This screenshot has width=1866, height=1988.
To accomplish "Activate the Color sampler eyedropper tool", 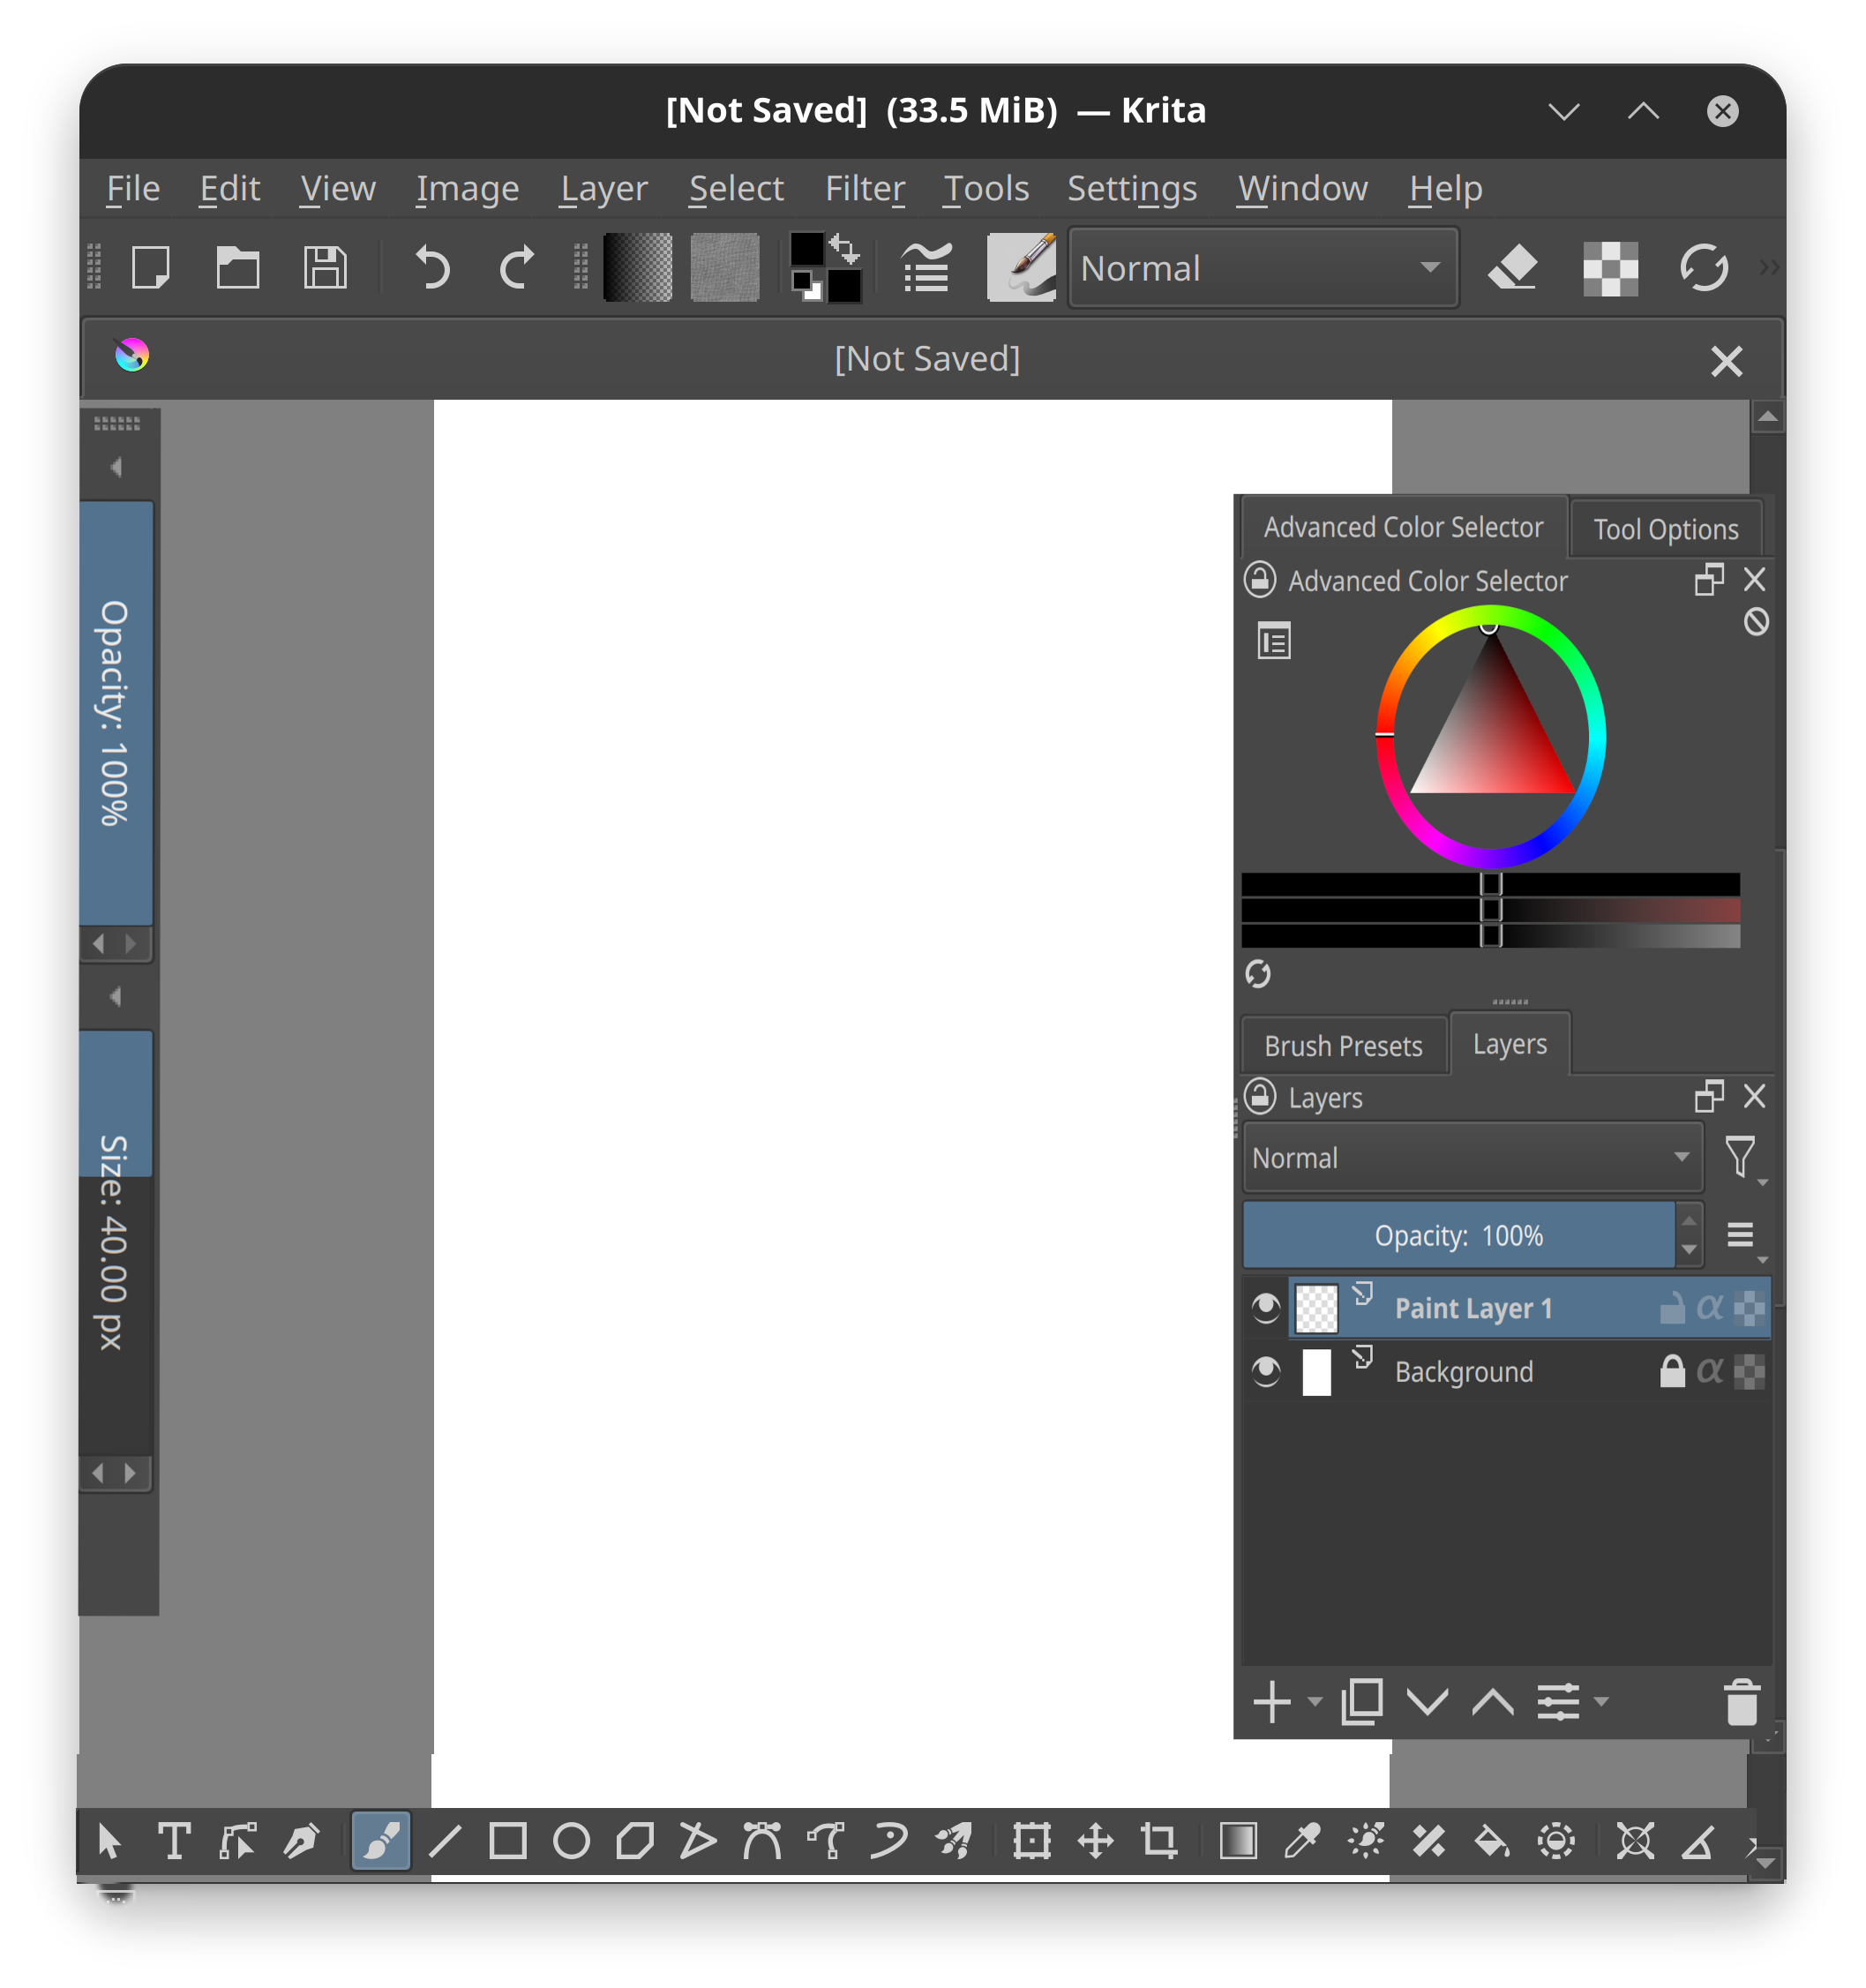I will click(1302, 1841).
